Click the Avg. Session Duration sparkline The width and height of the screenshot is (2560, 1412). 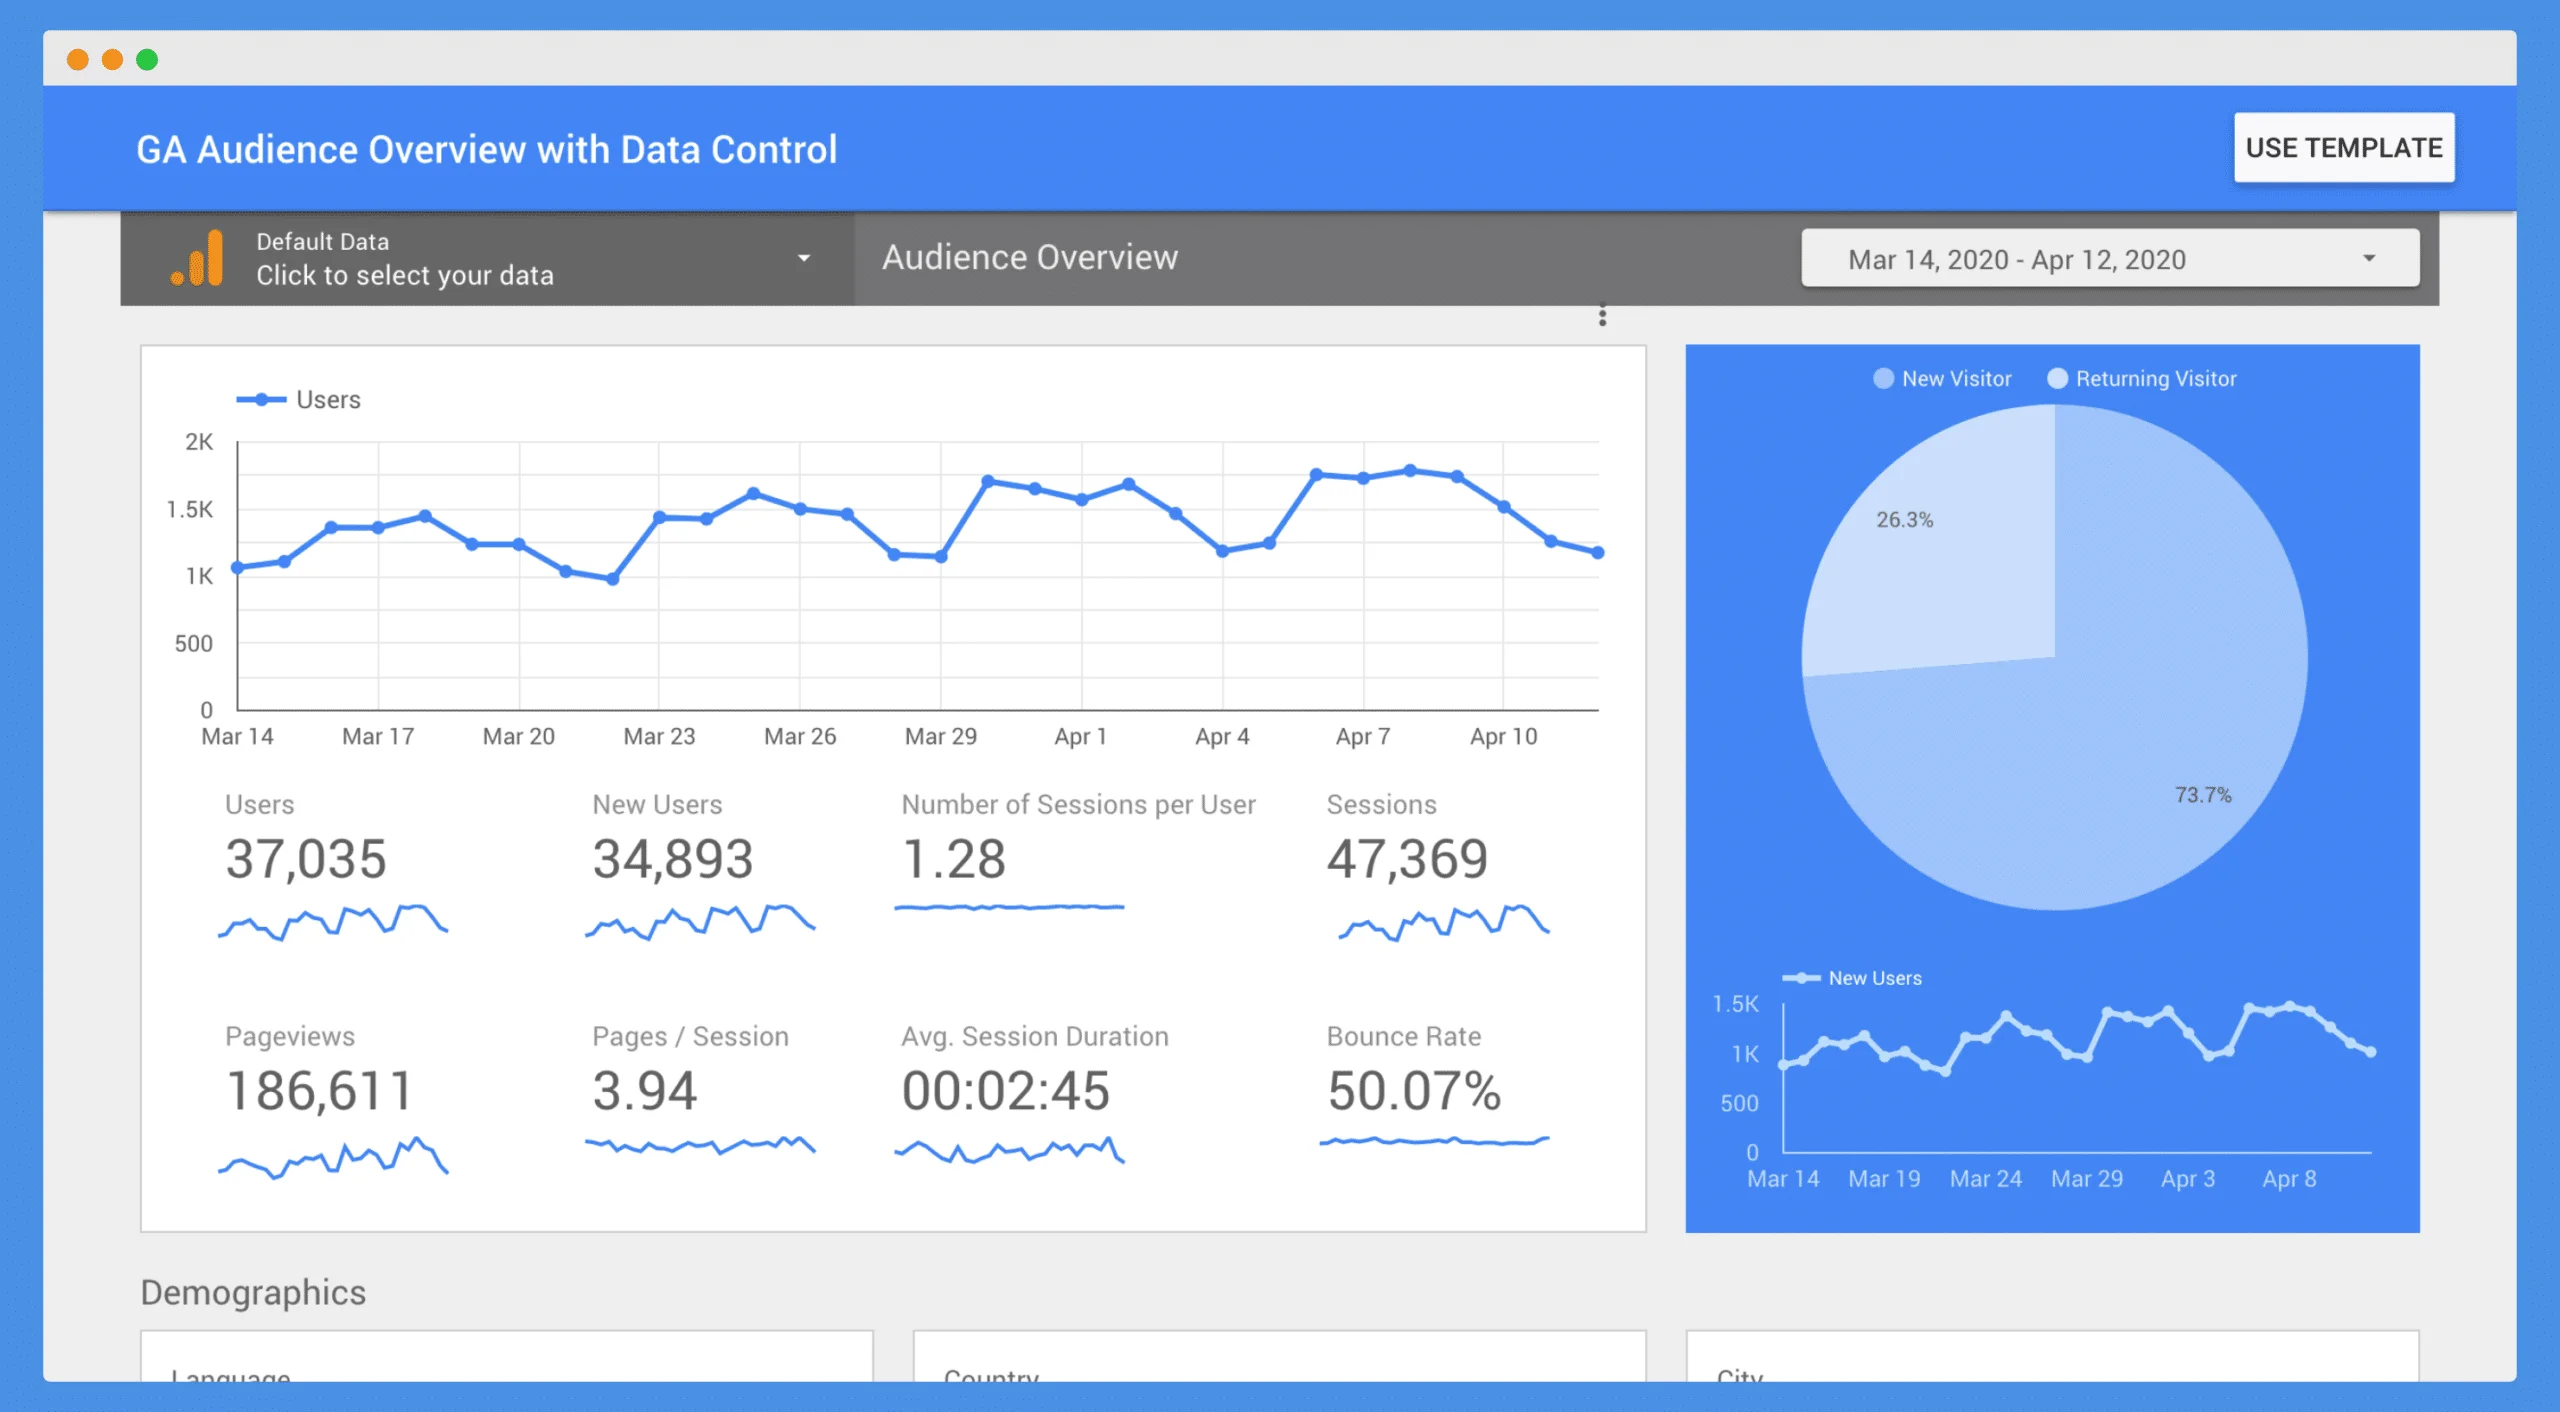point(1009,1151)
